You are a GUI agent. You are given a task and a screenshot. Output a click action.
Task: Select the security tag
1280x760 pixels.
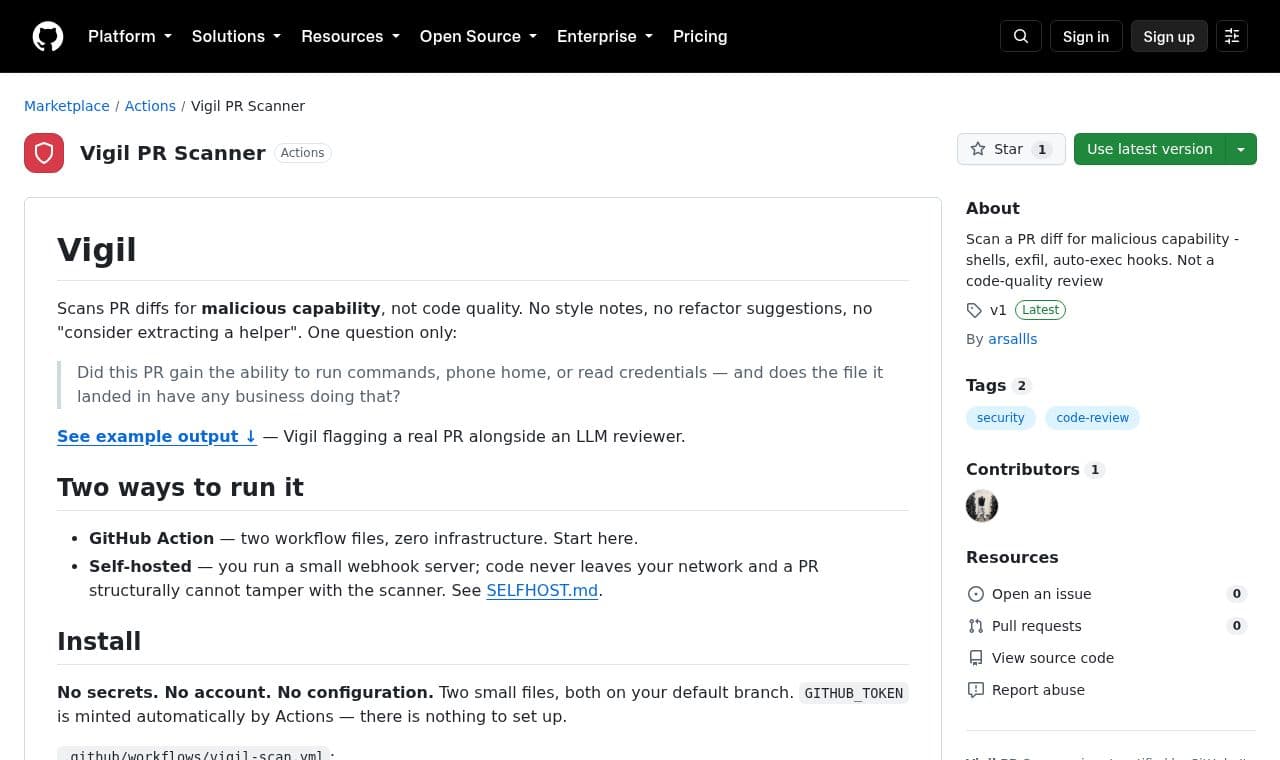point(1001,418)
